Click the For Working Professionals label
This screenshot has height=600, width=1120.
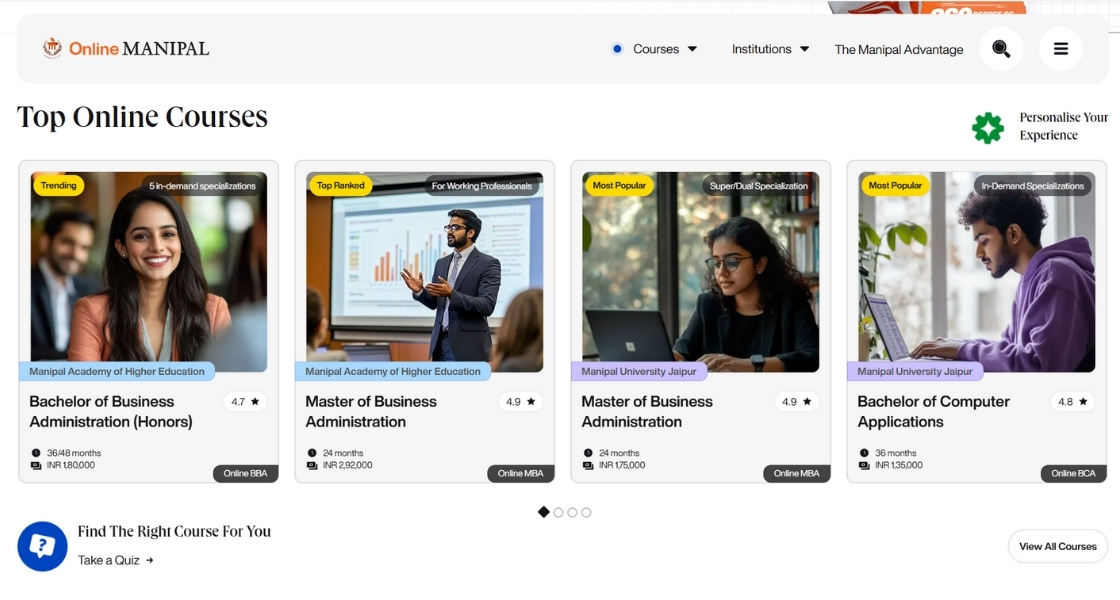pos(481,186)
